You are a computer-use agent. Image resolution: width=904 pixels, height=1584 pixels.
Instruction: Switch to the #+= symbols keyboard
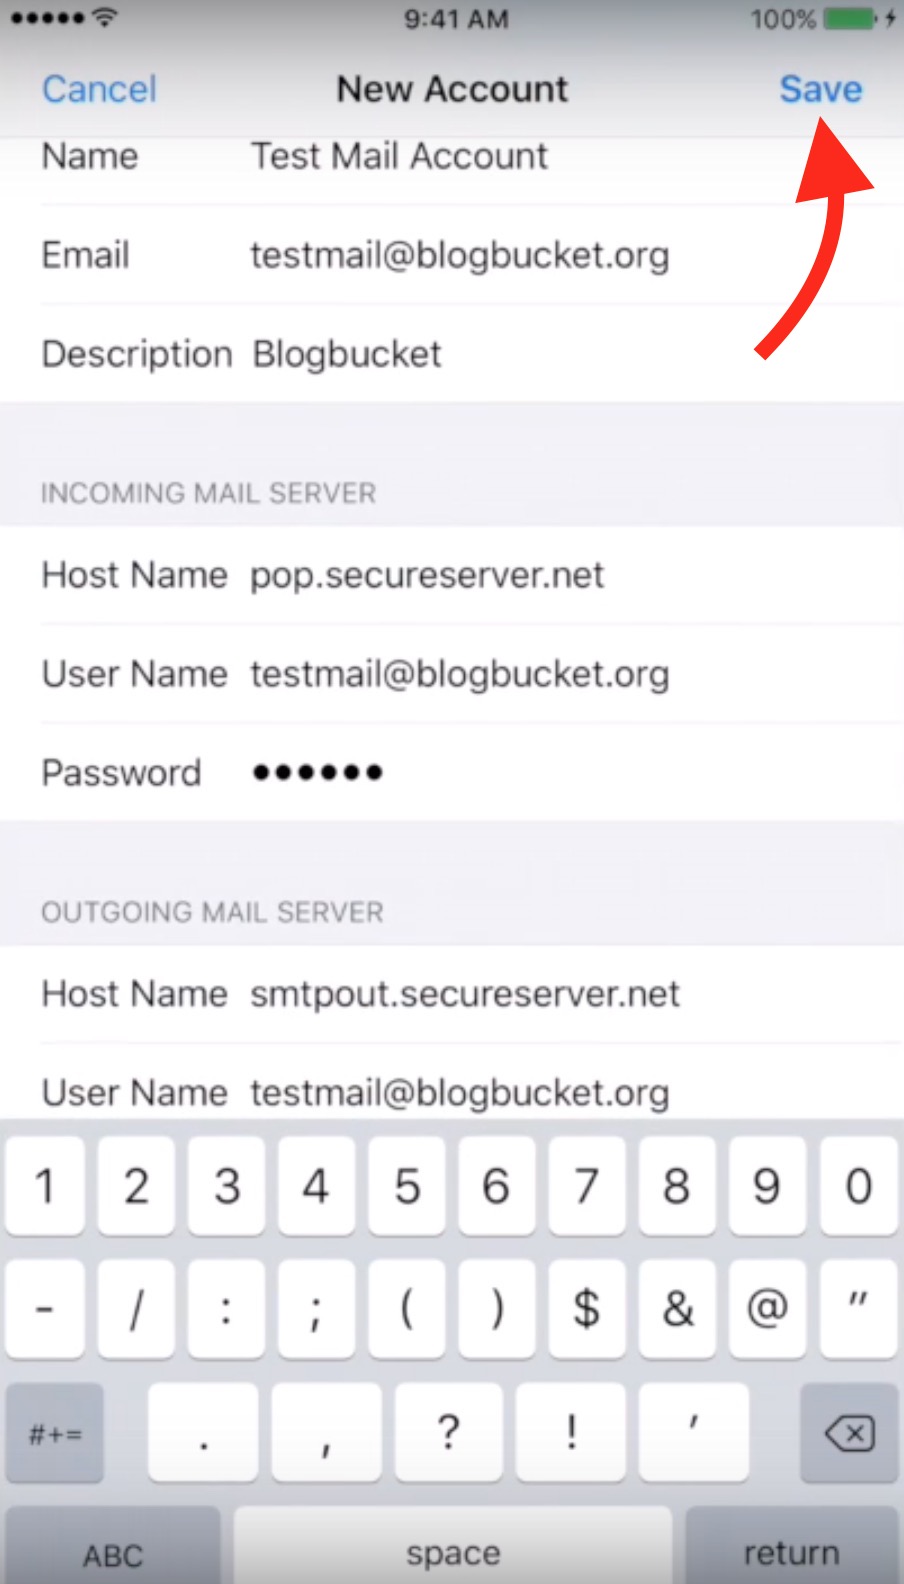pyautogui.click(x=55, y=1433)
